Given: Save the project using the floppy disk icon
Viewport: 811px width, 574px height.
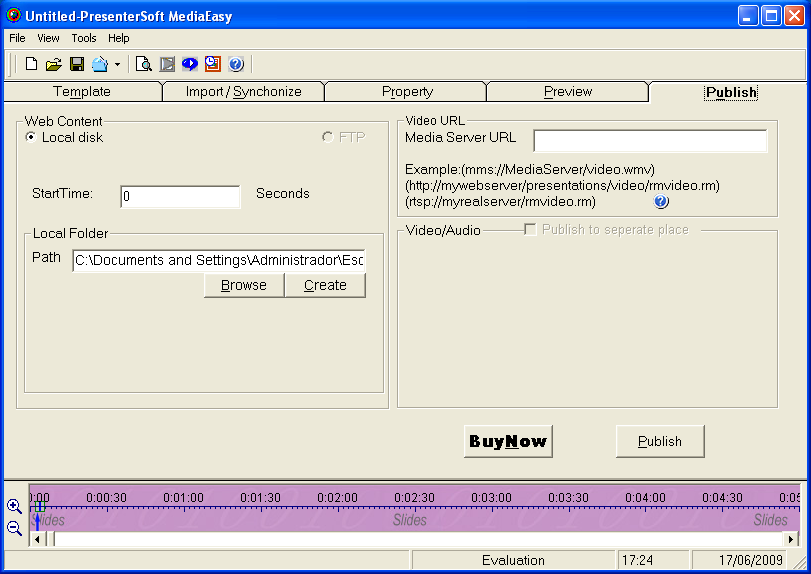Looking at the screenshot, I should coord(77,64).
